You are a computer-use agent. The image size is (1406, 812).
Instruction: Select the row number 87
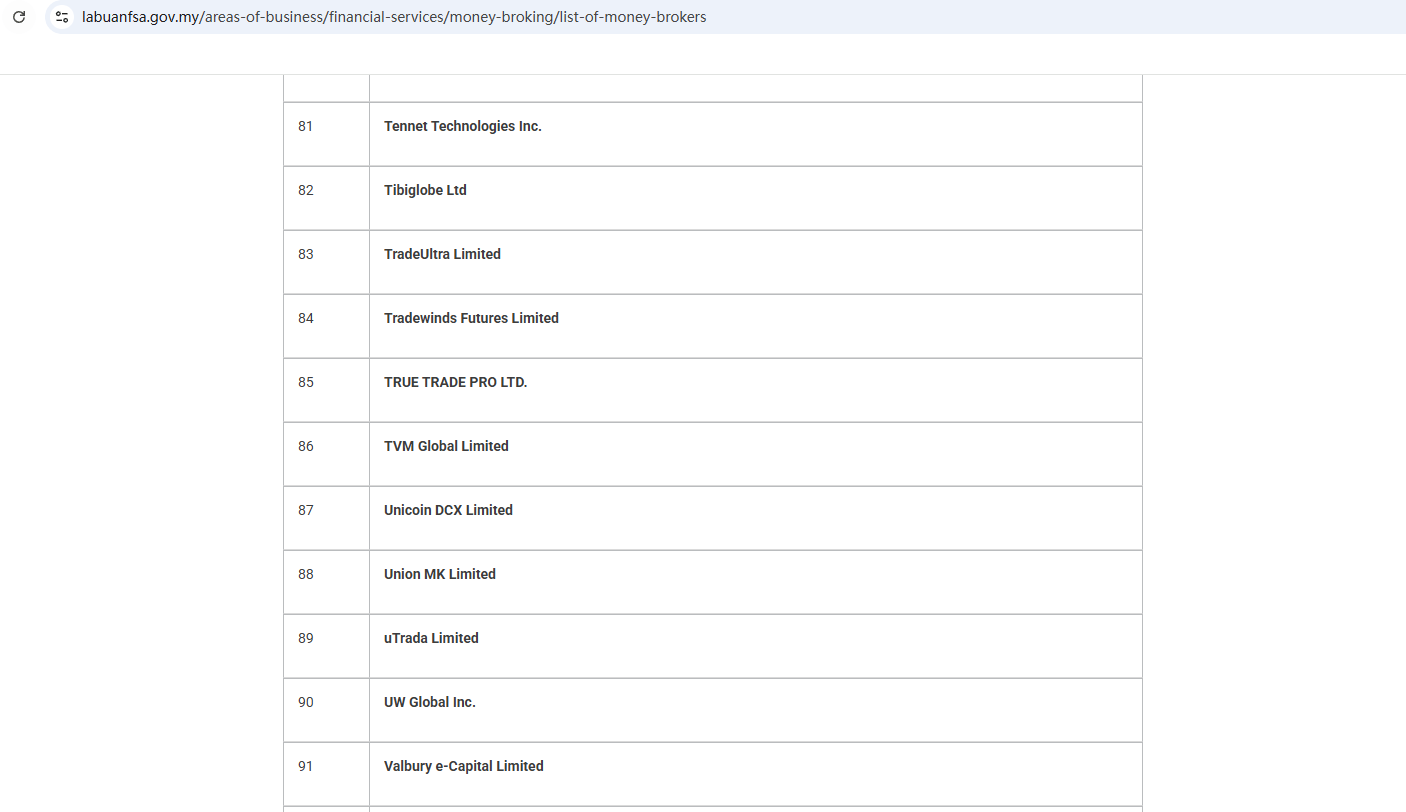coord(305,510)
